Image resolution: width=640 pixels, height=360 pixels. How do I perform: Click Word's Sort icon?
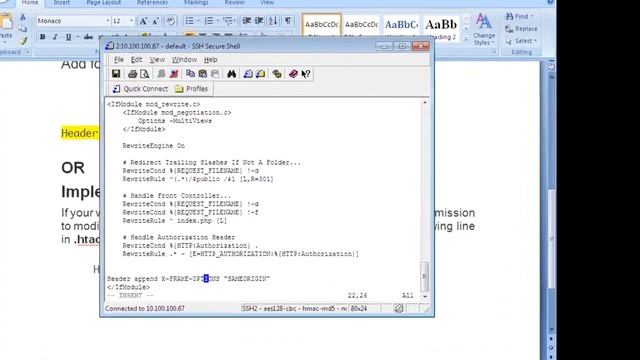tap(273, 21)
